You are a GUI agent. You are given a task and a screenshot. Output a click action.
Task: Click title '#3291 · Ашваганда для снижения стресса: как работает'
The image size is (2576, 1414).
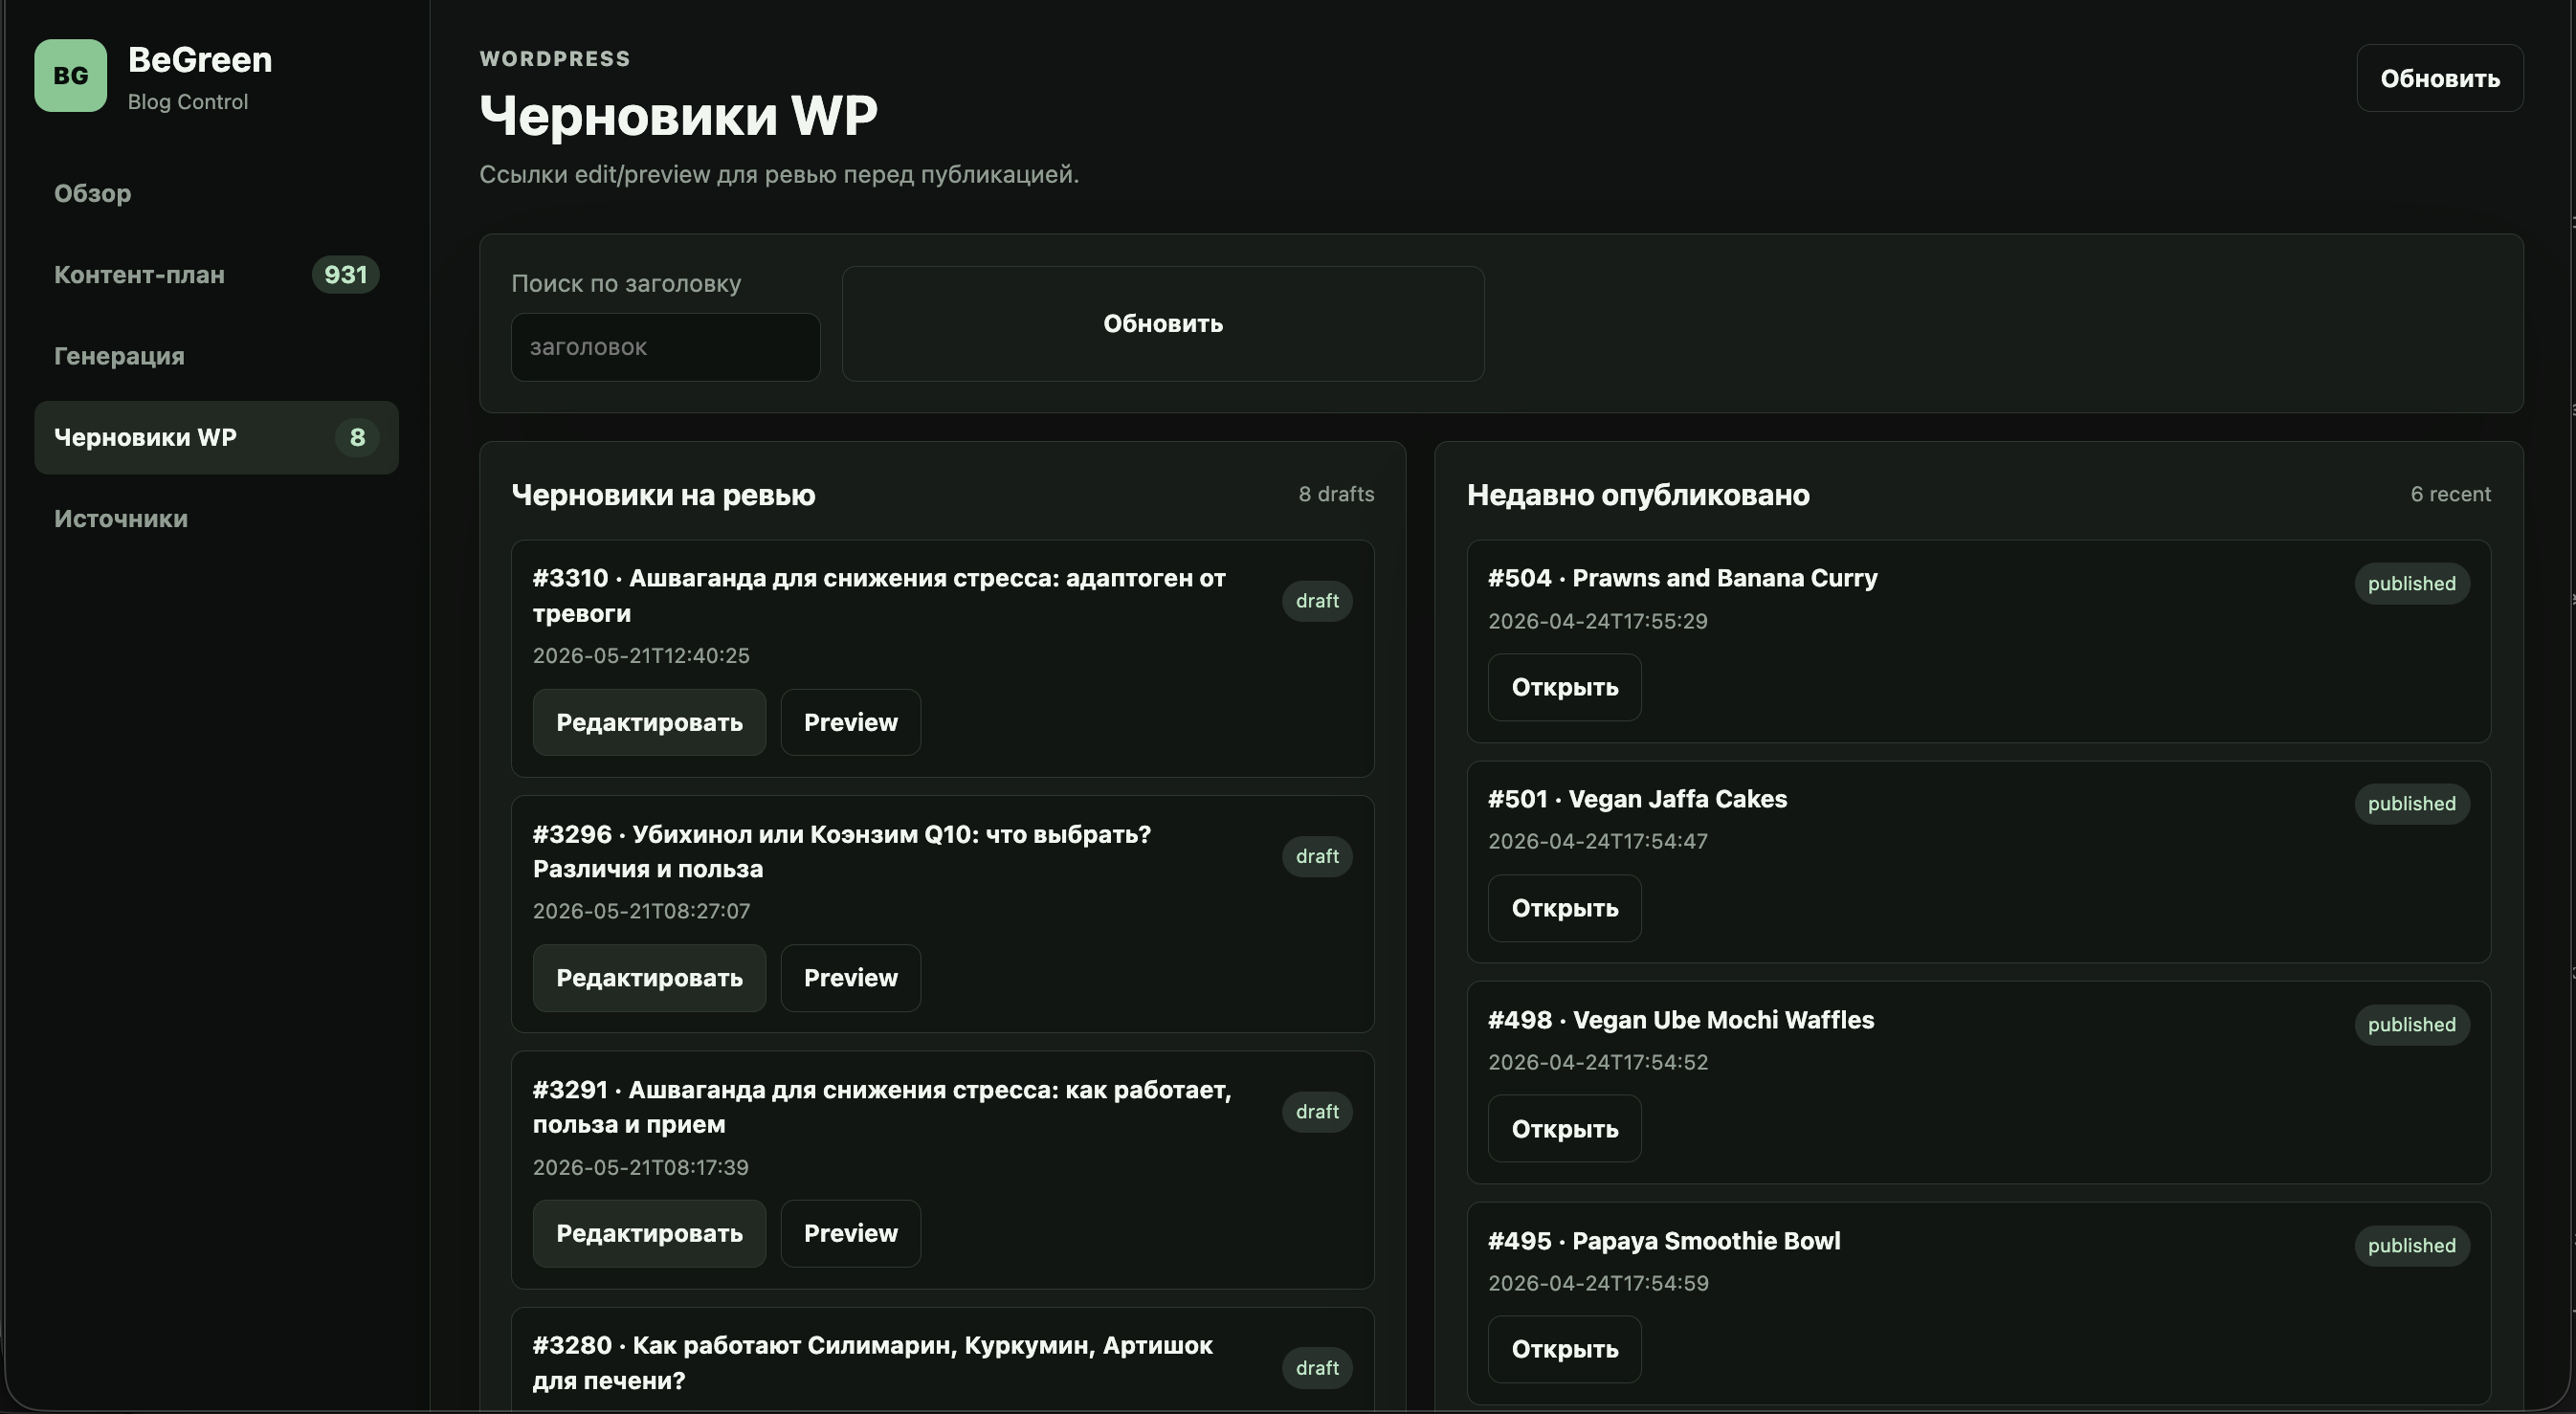point(882,1107)
